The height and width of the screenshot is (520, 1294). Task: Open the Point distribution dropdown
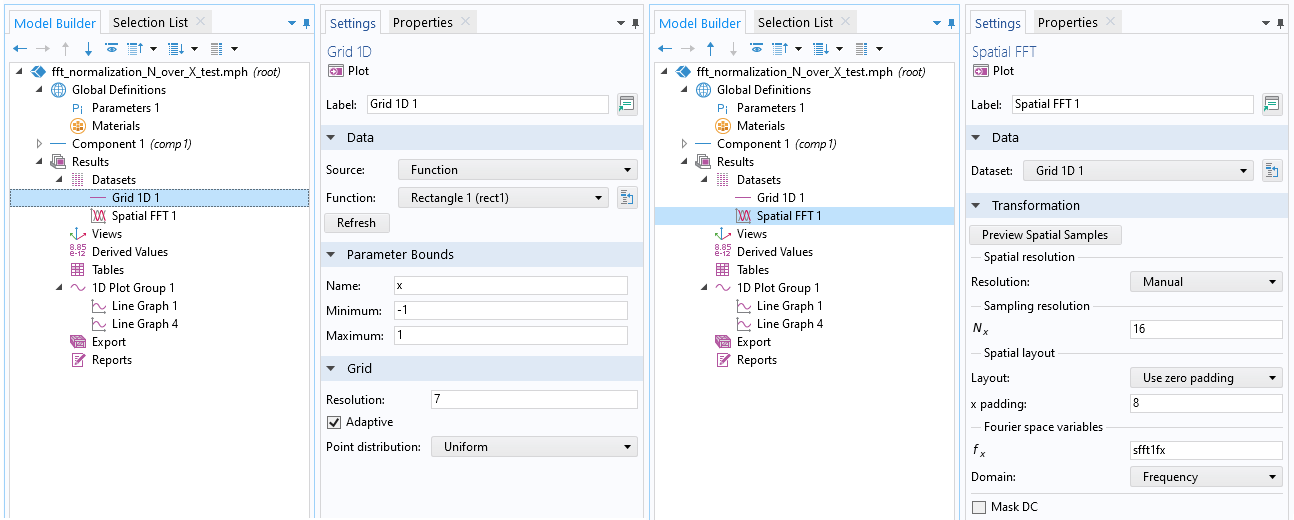(x=534, y=447)
